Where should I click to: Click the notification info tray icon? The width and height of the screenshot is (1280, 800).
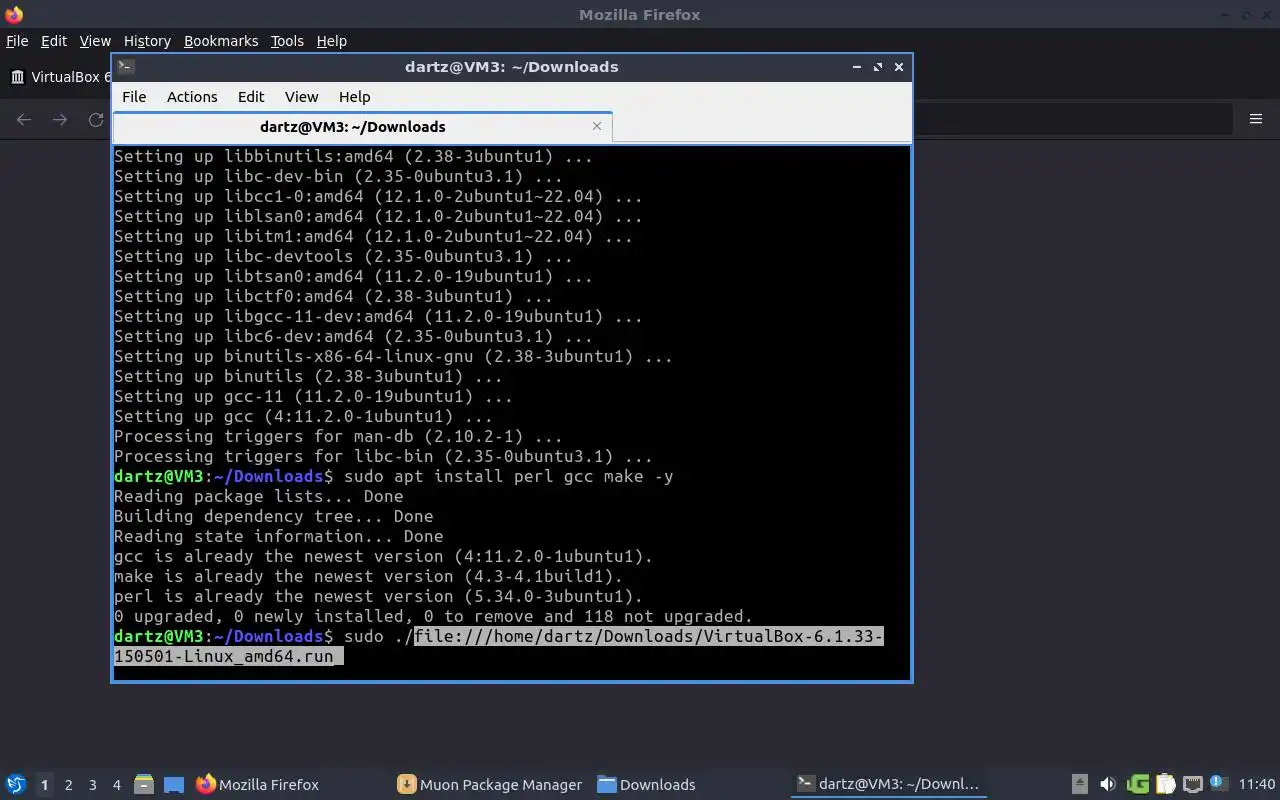coord(1218,783)
